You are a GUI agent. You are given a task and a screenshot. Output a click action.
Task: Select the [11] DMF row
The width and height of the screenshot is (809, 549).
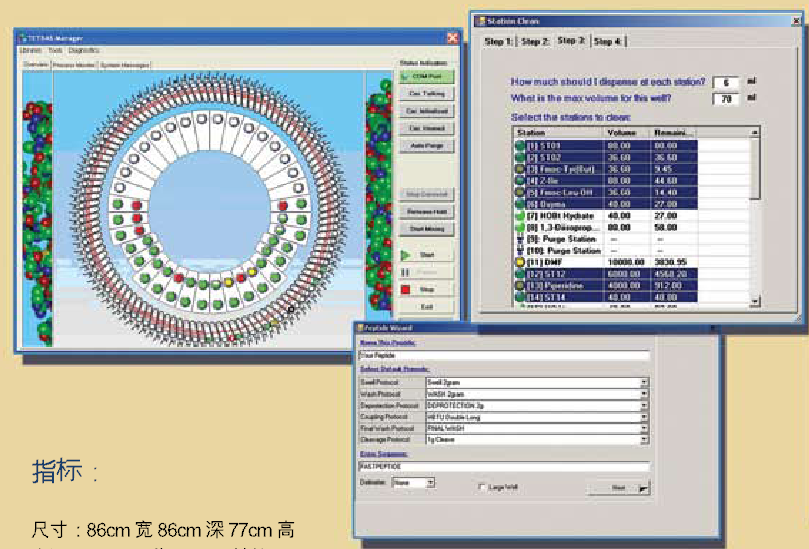click(606, 263)
